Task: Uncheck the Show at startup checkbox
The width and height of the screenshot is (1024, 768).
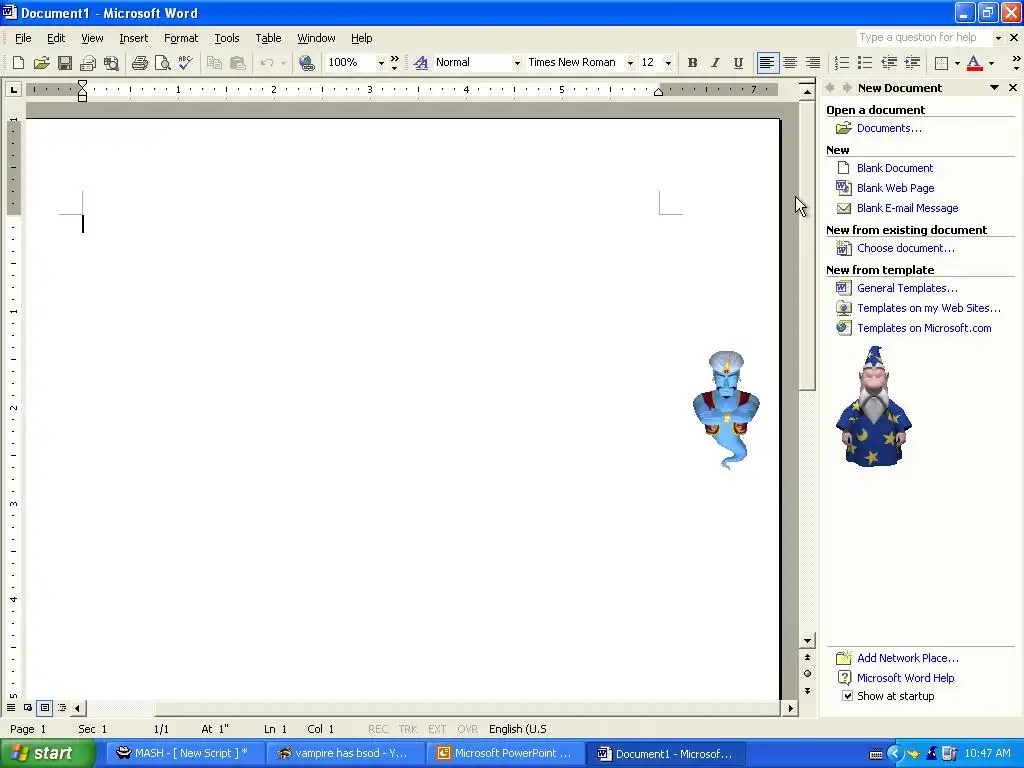Action: click(847, 696)
